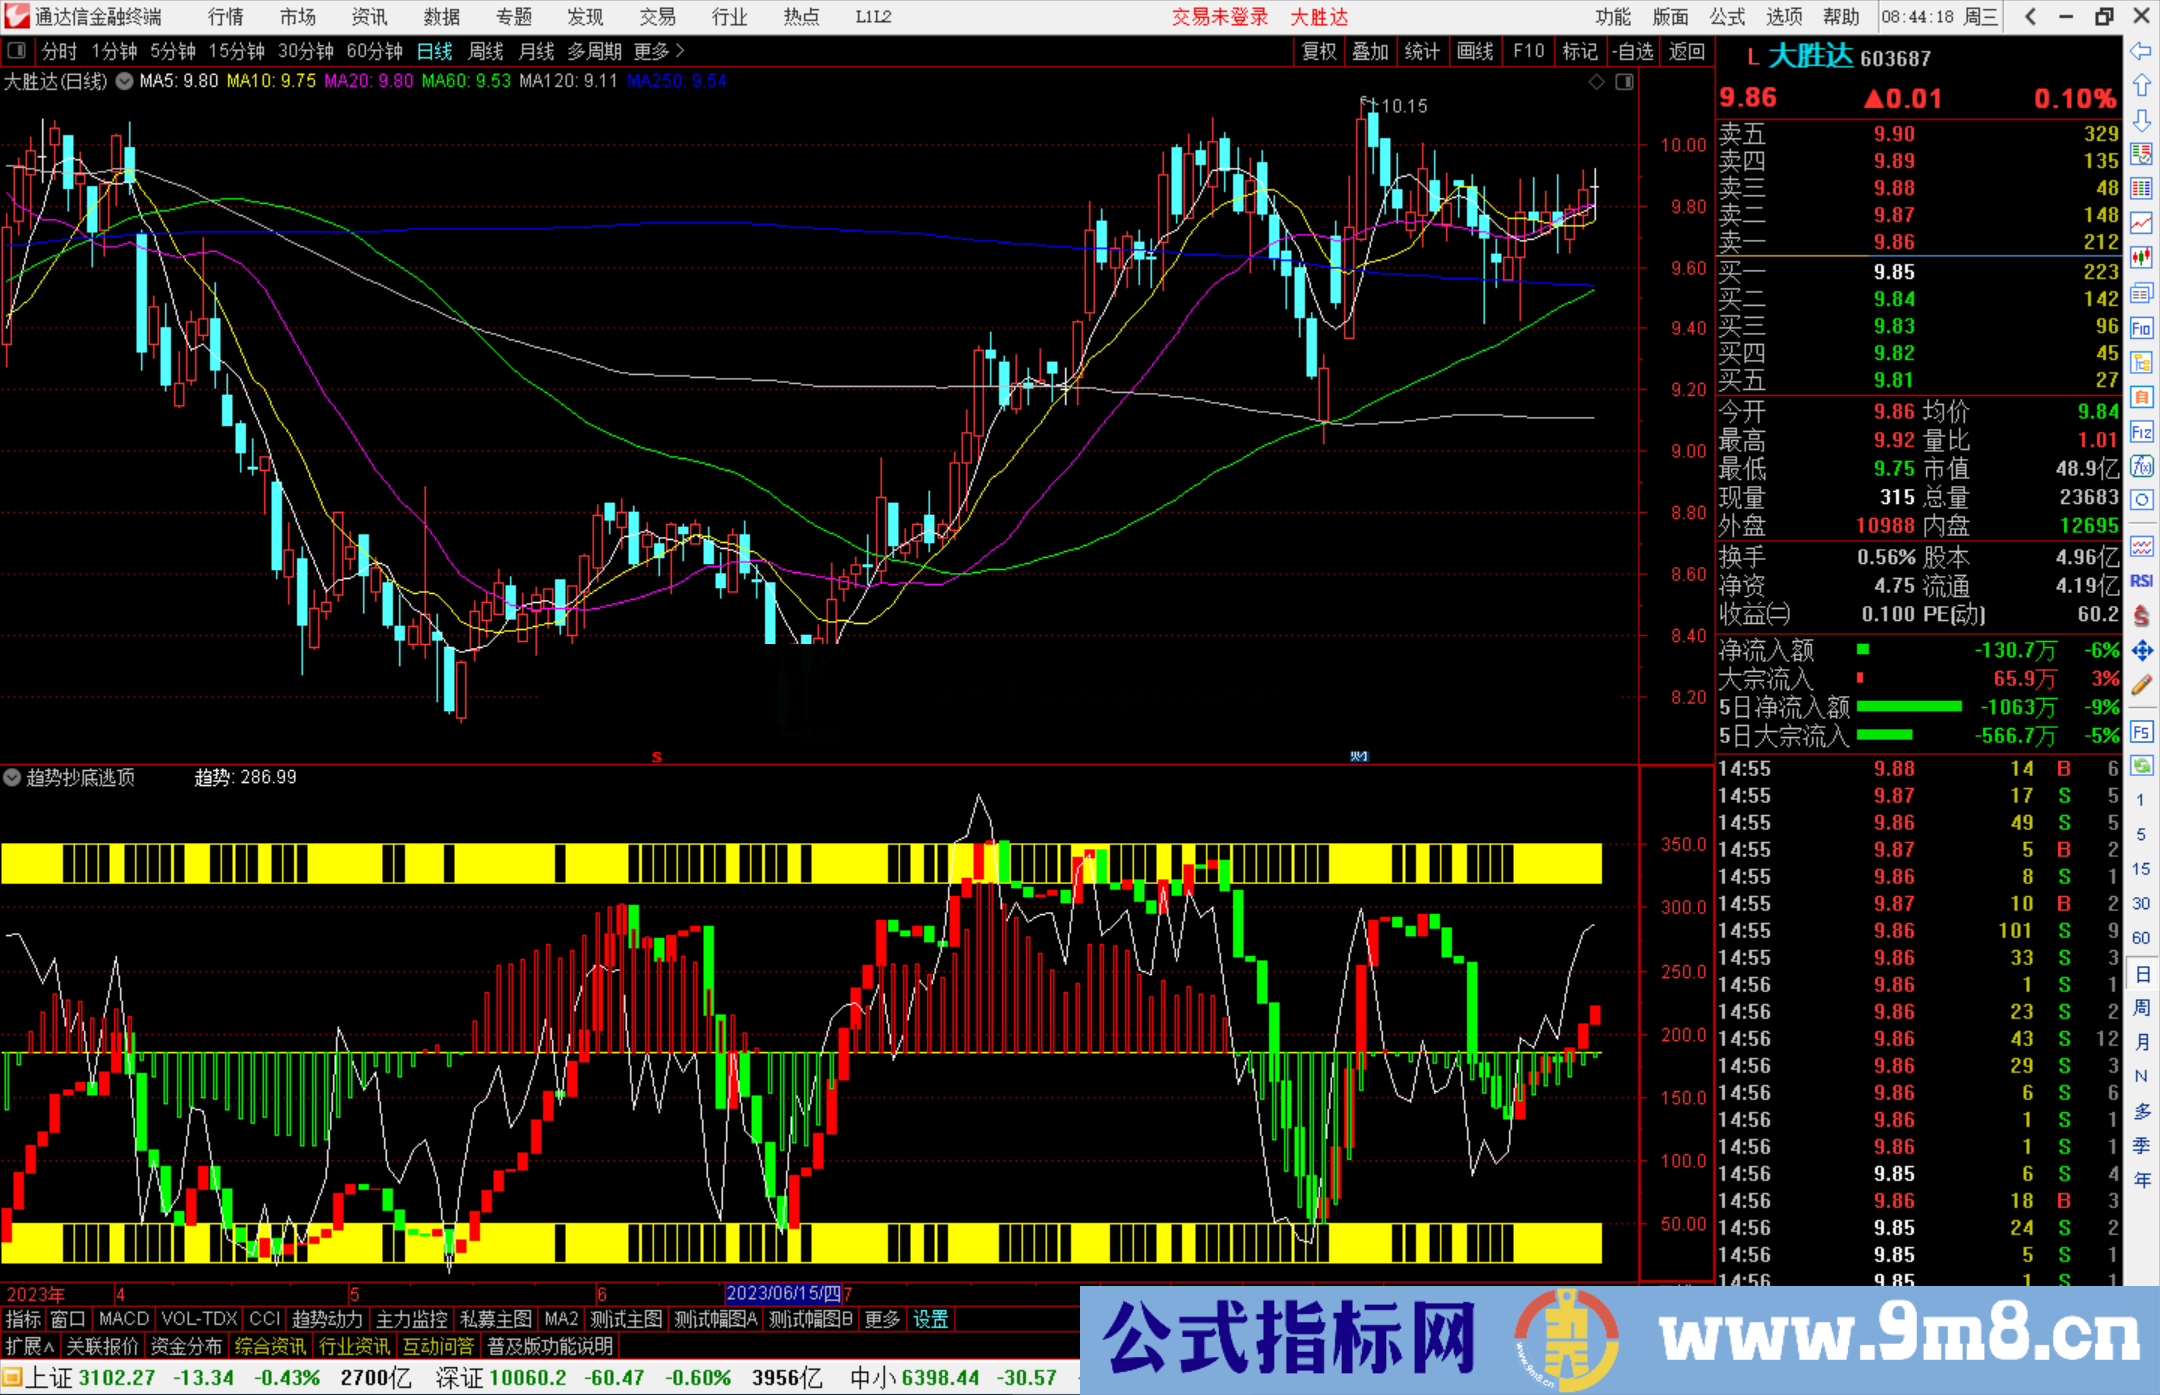Click the 设置 settings link in indicator bar

coord(930,1319)
